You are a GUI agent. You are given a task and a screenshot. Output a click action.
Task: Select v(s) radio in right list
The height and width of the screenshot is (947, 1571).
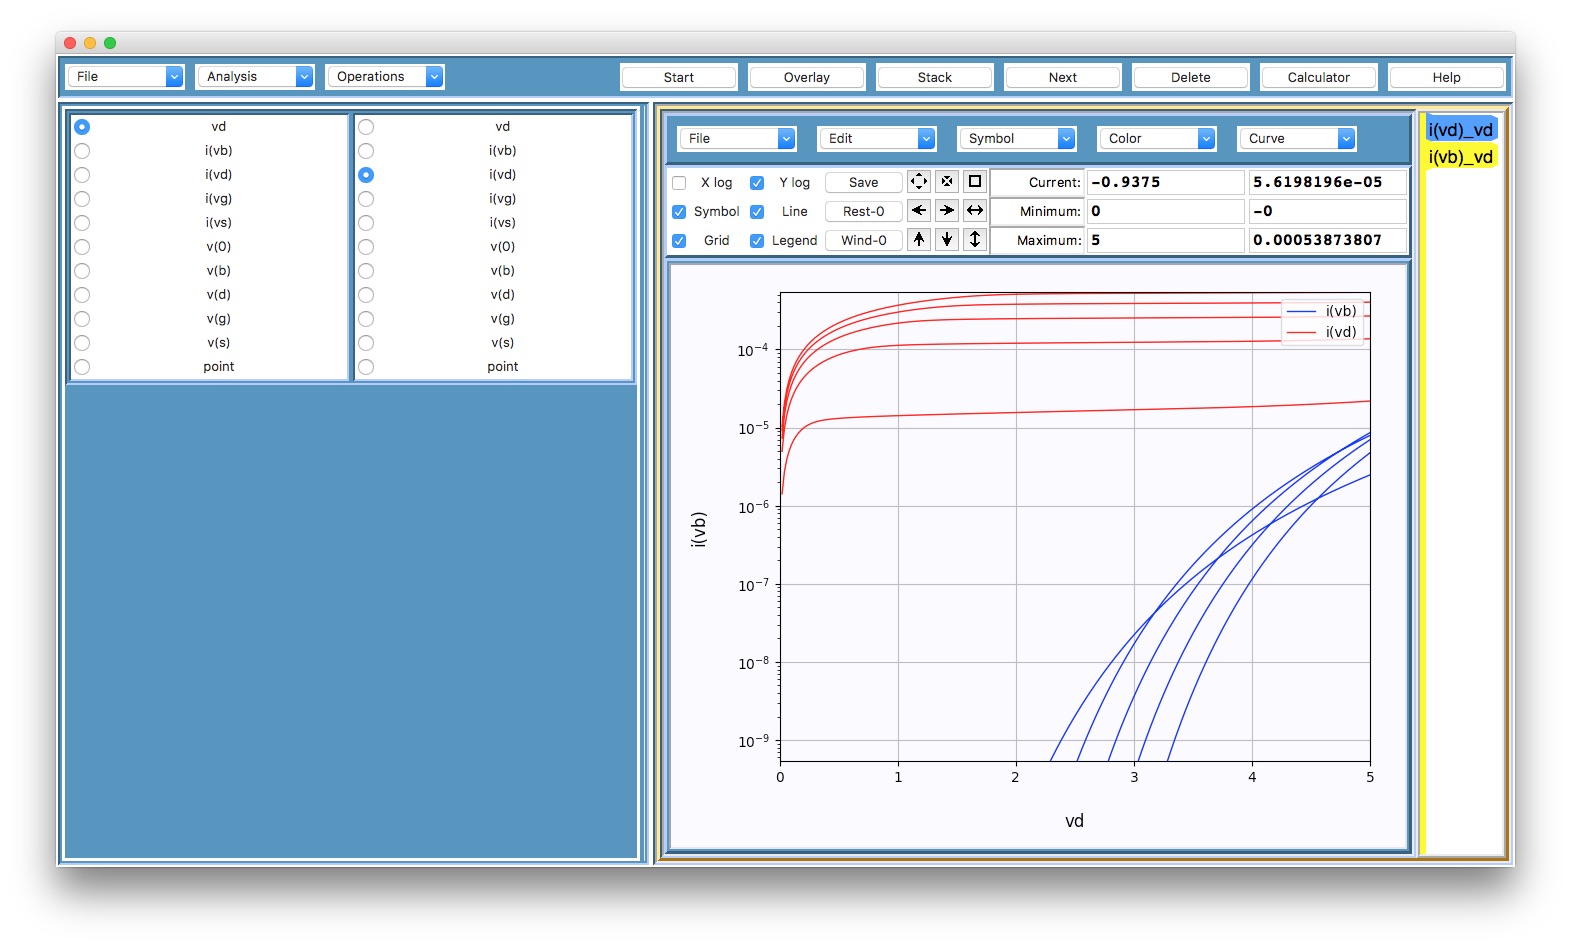(x=366, y=343)
